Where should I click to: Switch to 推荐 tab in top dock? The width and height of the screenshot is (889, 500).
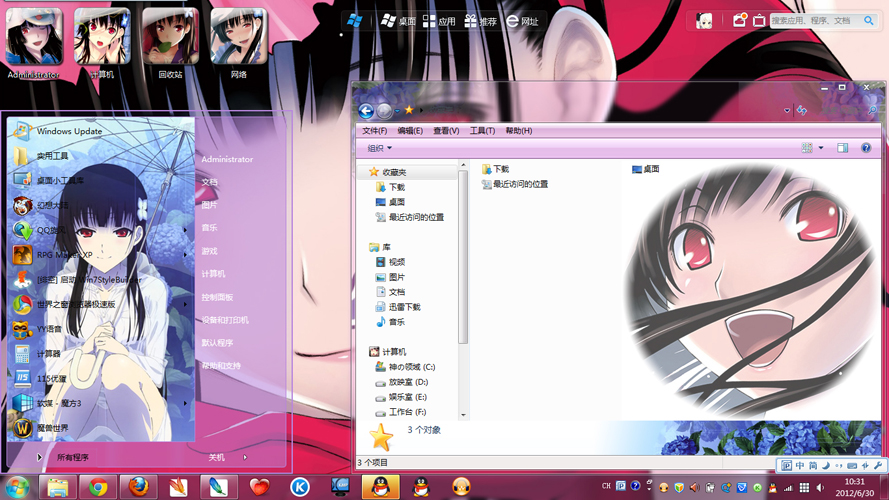coord(480,21)
